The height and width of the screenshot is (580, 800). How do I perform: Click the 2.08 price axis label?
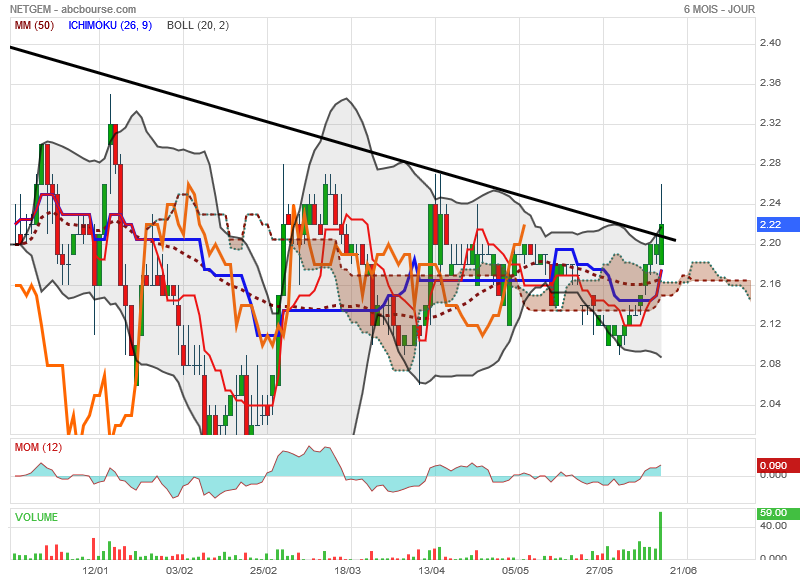[770, 364]
